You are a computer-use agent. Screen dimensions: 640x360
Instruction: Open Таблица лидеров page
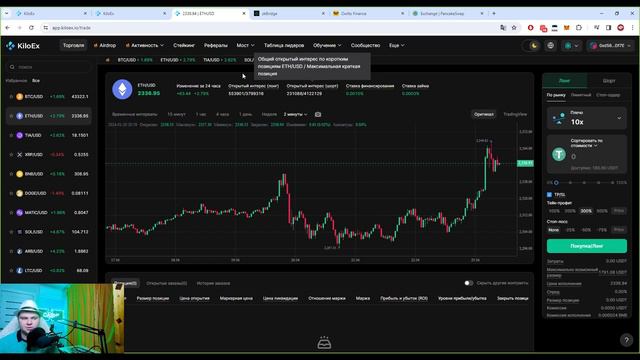tap(284, 45)
